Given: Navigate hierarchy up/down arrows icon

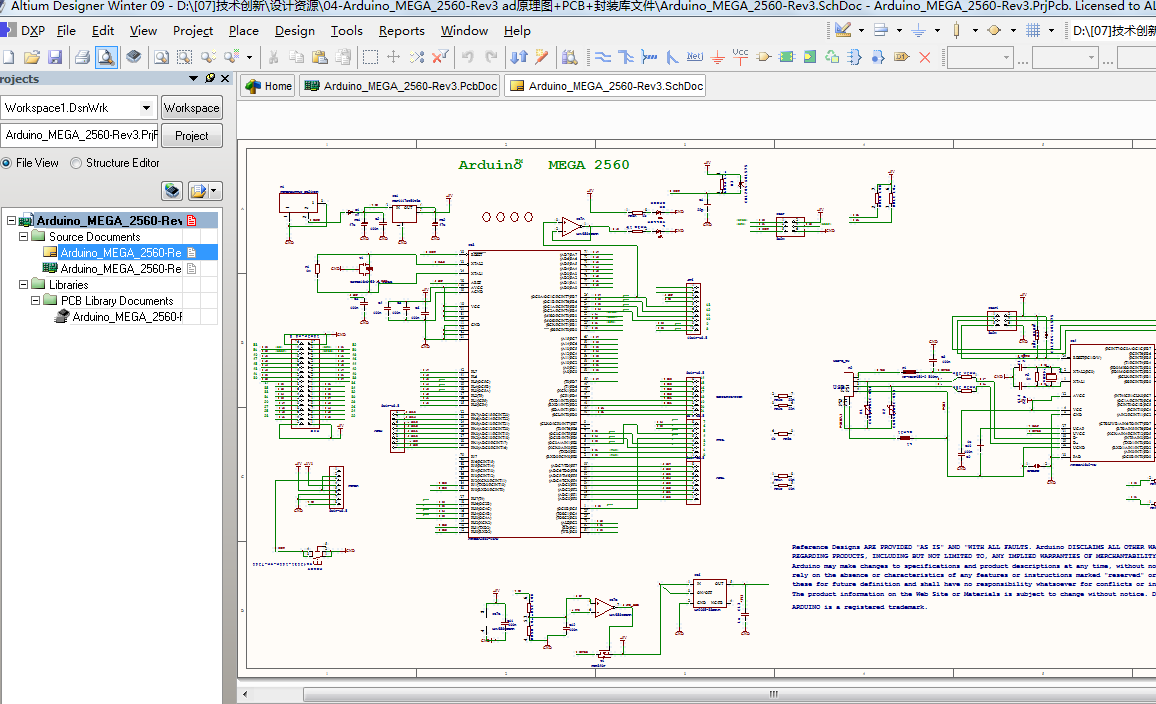Looking at the screenshot, I should point(519,57).
